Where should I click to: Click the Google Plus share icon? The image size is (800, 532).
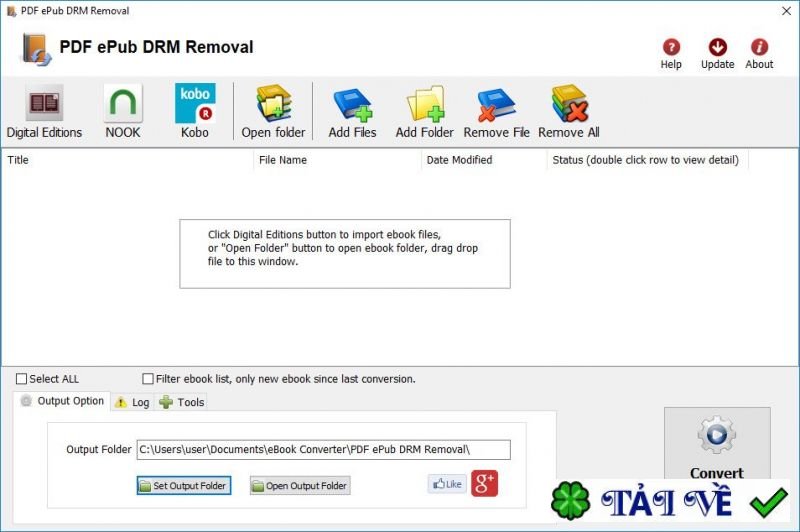click(x=484, y=484)
